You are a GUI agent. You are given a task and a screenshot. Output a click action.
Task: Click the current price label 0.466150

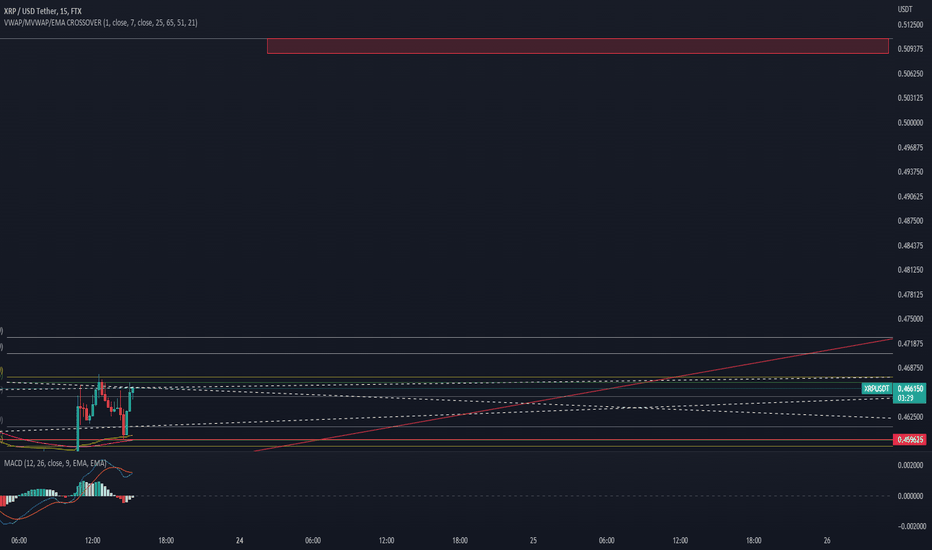click(910, 388)
